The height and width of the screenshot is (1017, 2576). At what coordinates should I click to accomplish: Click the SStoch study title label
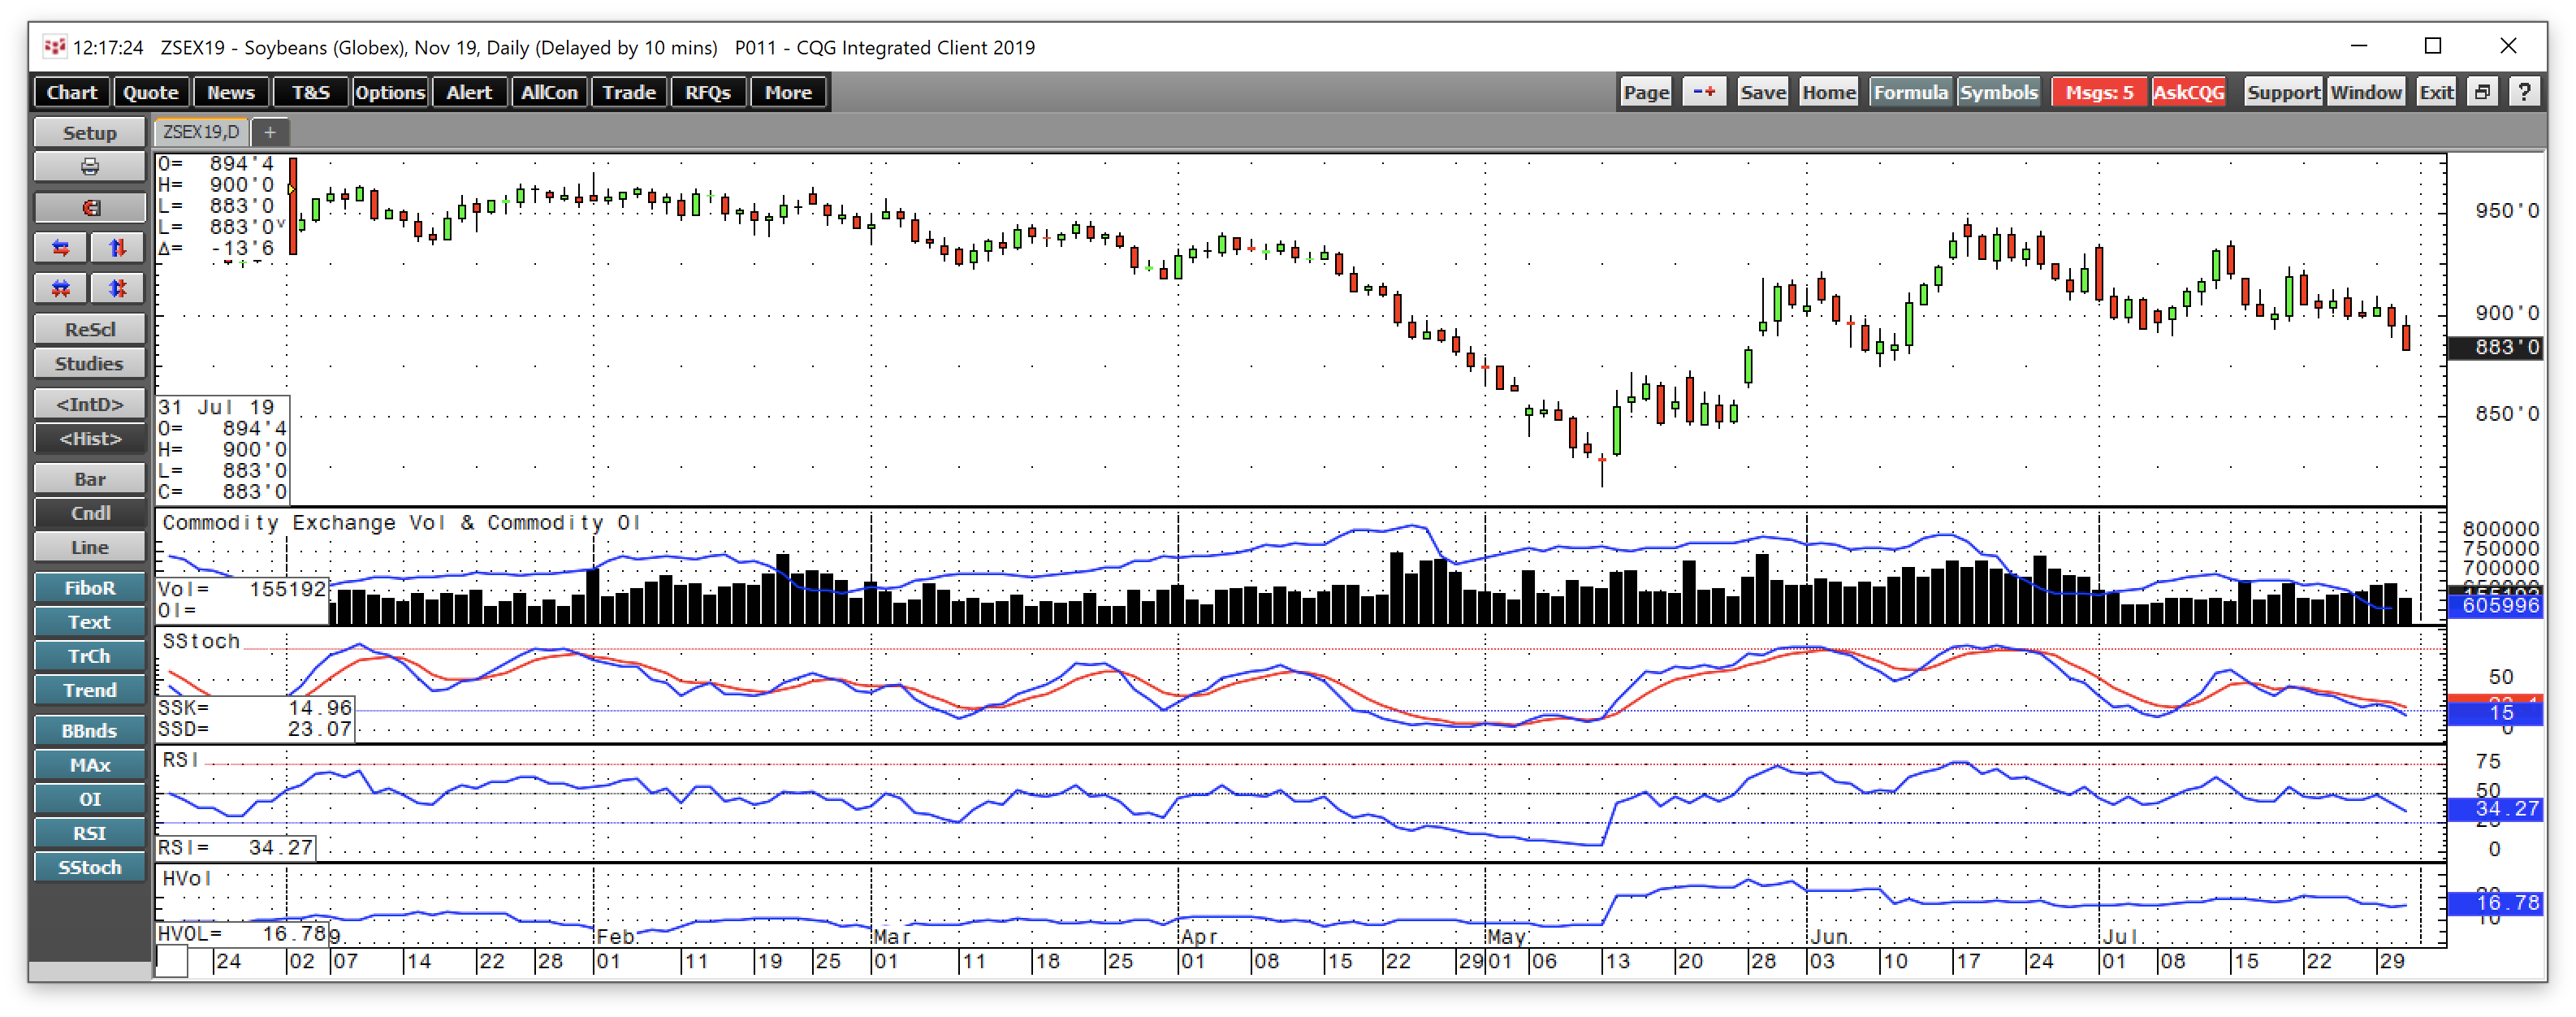pos(201,642)
